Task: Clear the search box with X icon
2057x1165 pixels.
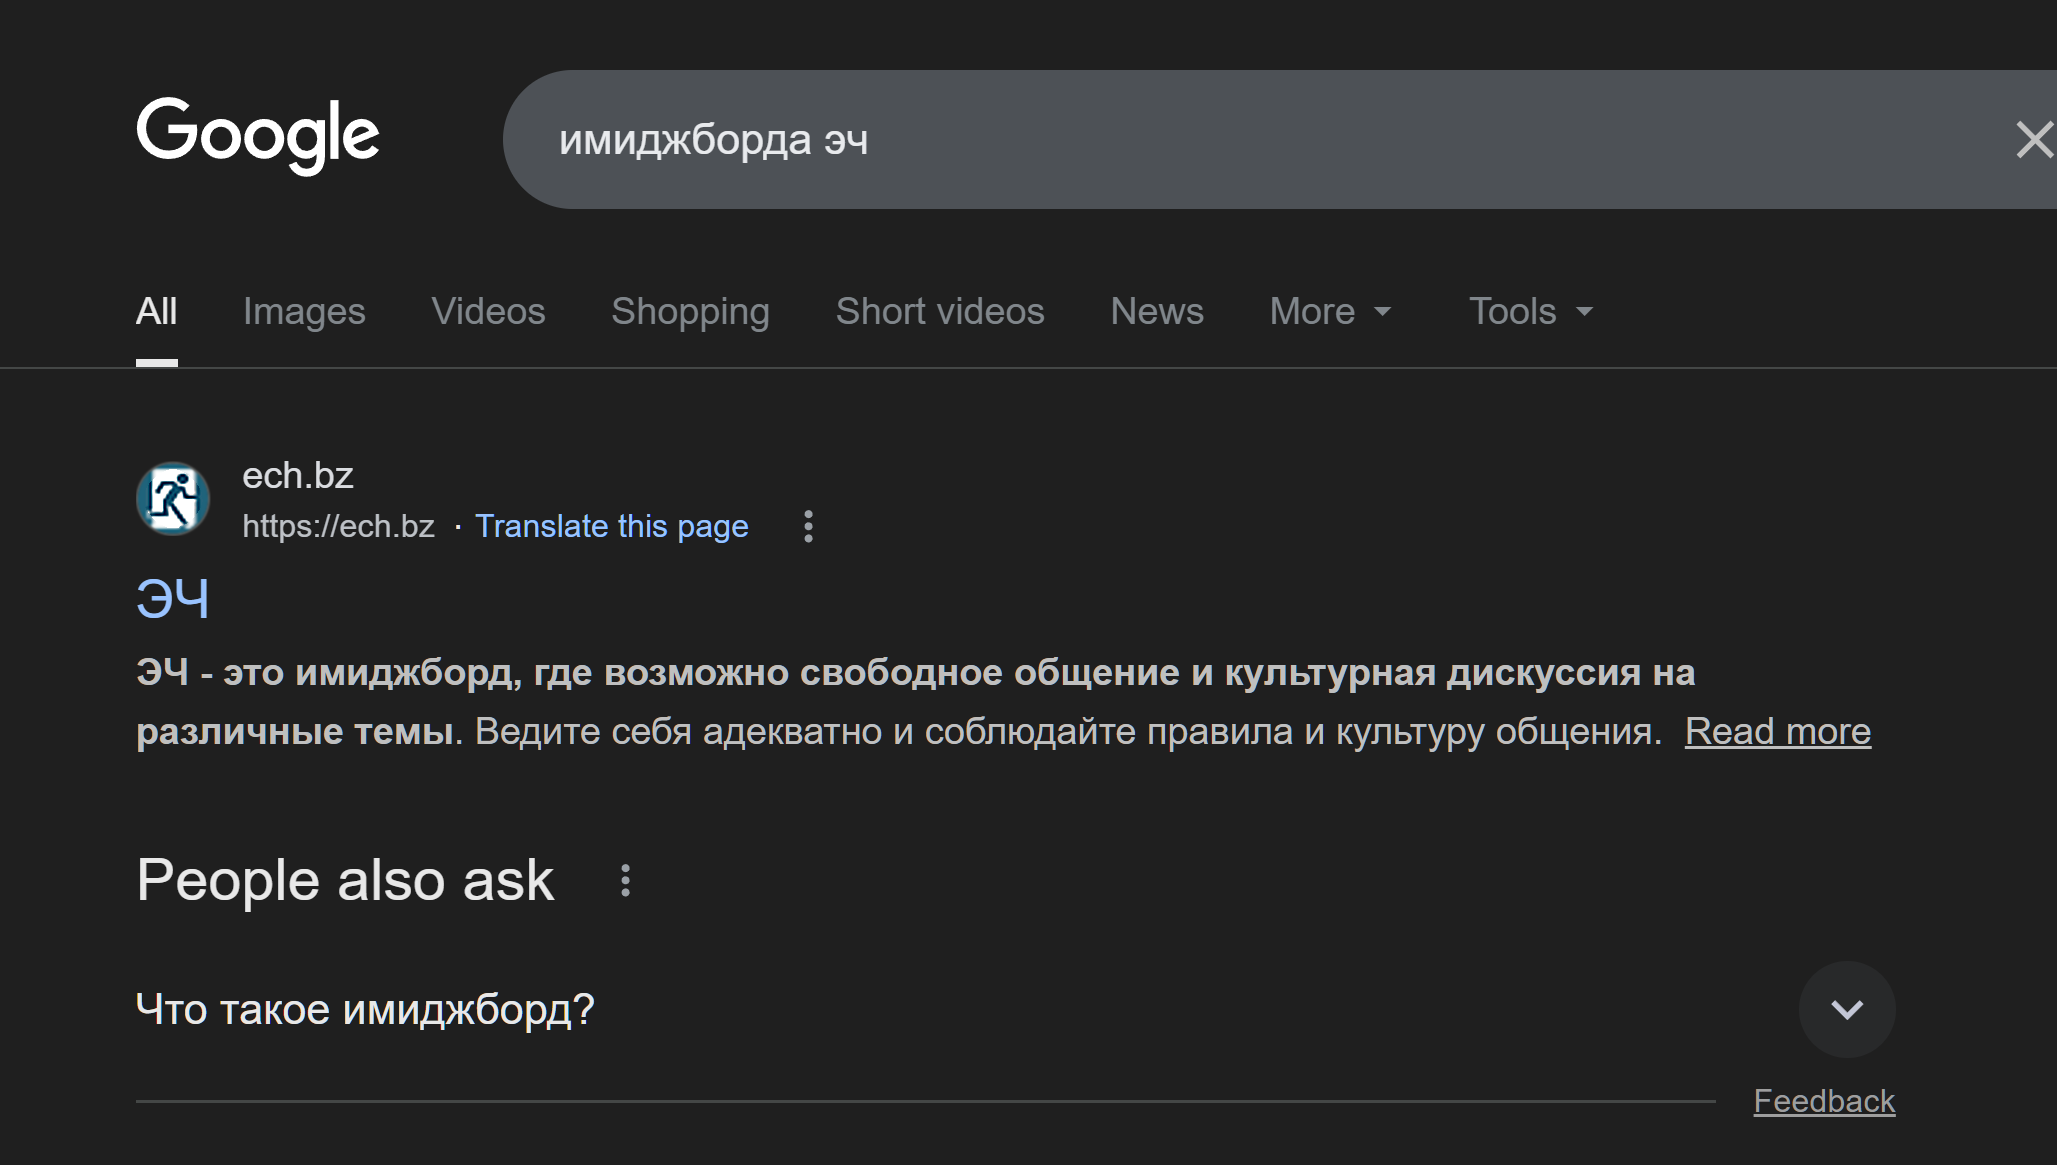Action: [x=2033, y=140]
